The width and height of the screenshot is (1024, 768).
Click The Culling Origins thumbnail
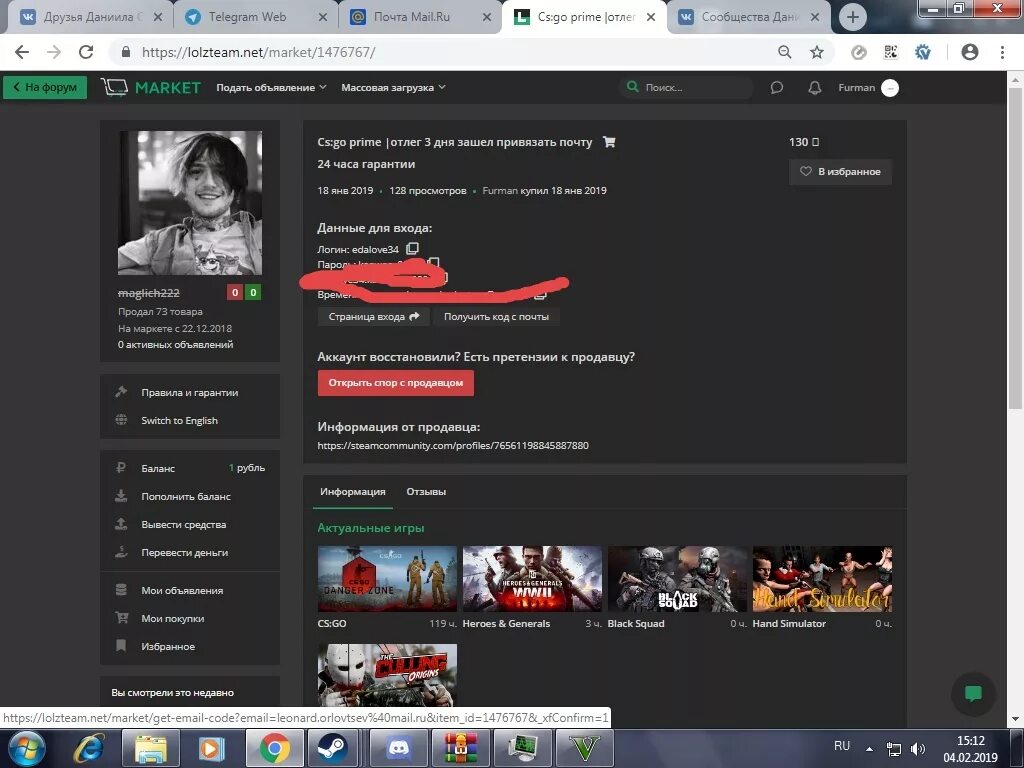pyautogui.click(x=387, y=675)
